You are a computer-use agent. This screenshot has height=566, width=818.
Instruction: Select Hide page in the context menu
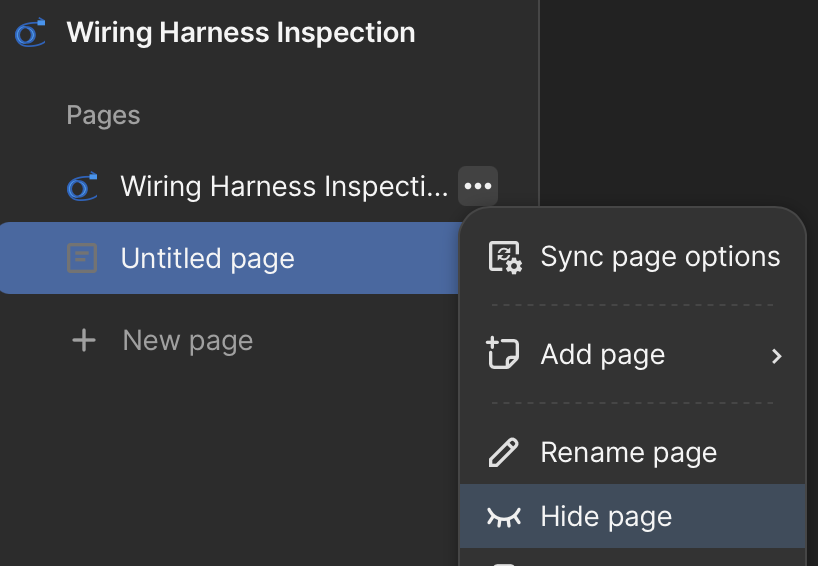(x=606, y=517)
